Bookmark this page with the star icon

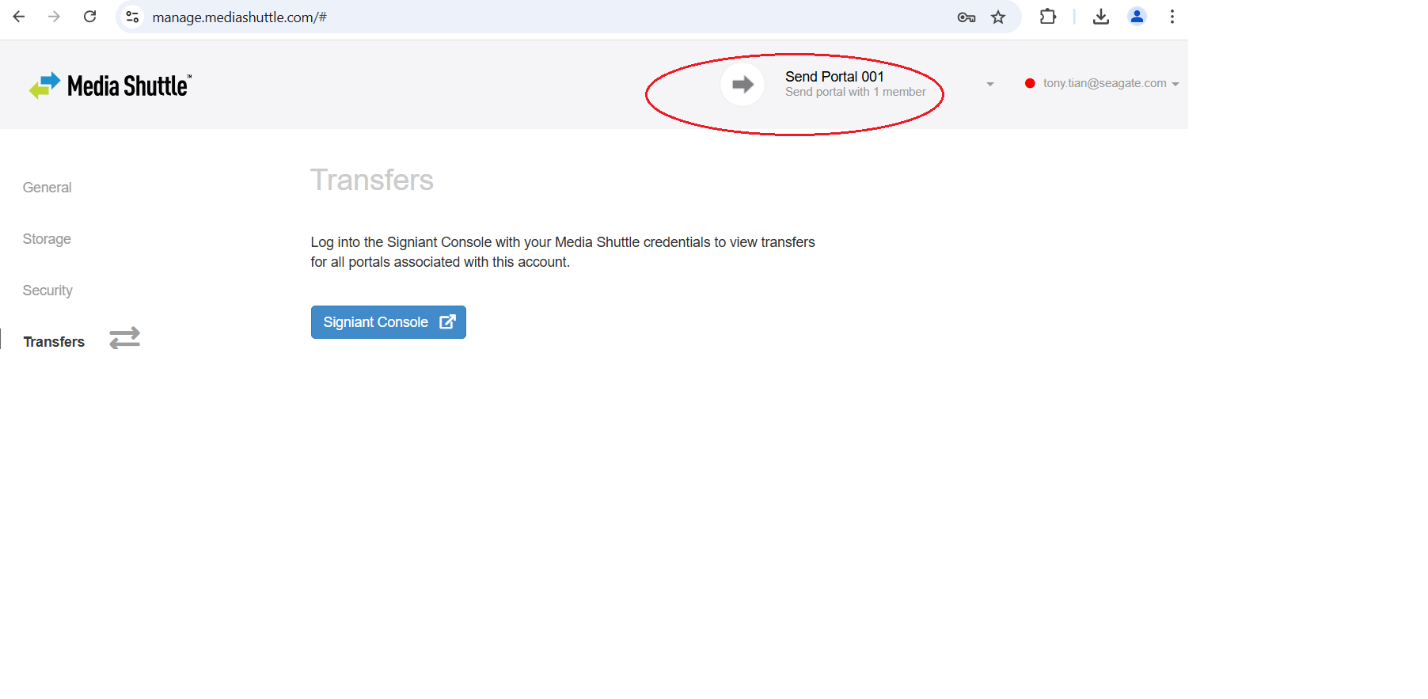coord(998,17)
